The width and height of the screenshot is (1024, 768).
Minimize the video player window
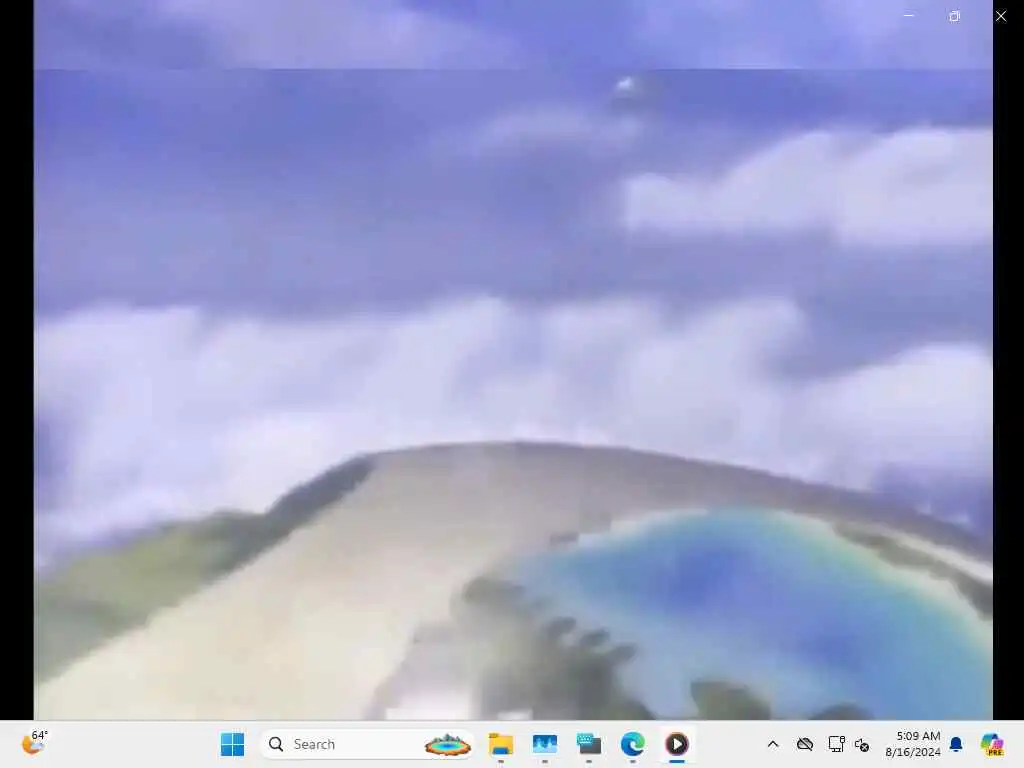click(908, 15)
